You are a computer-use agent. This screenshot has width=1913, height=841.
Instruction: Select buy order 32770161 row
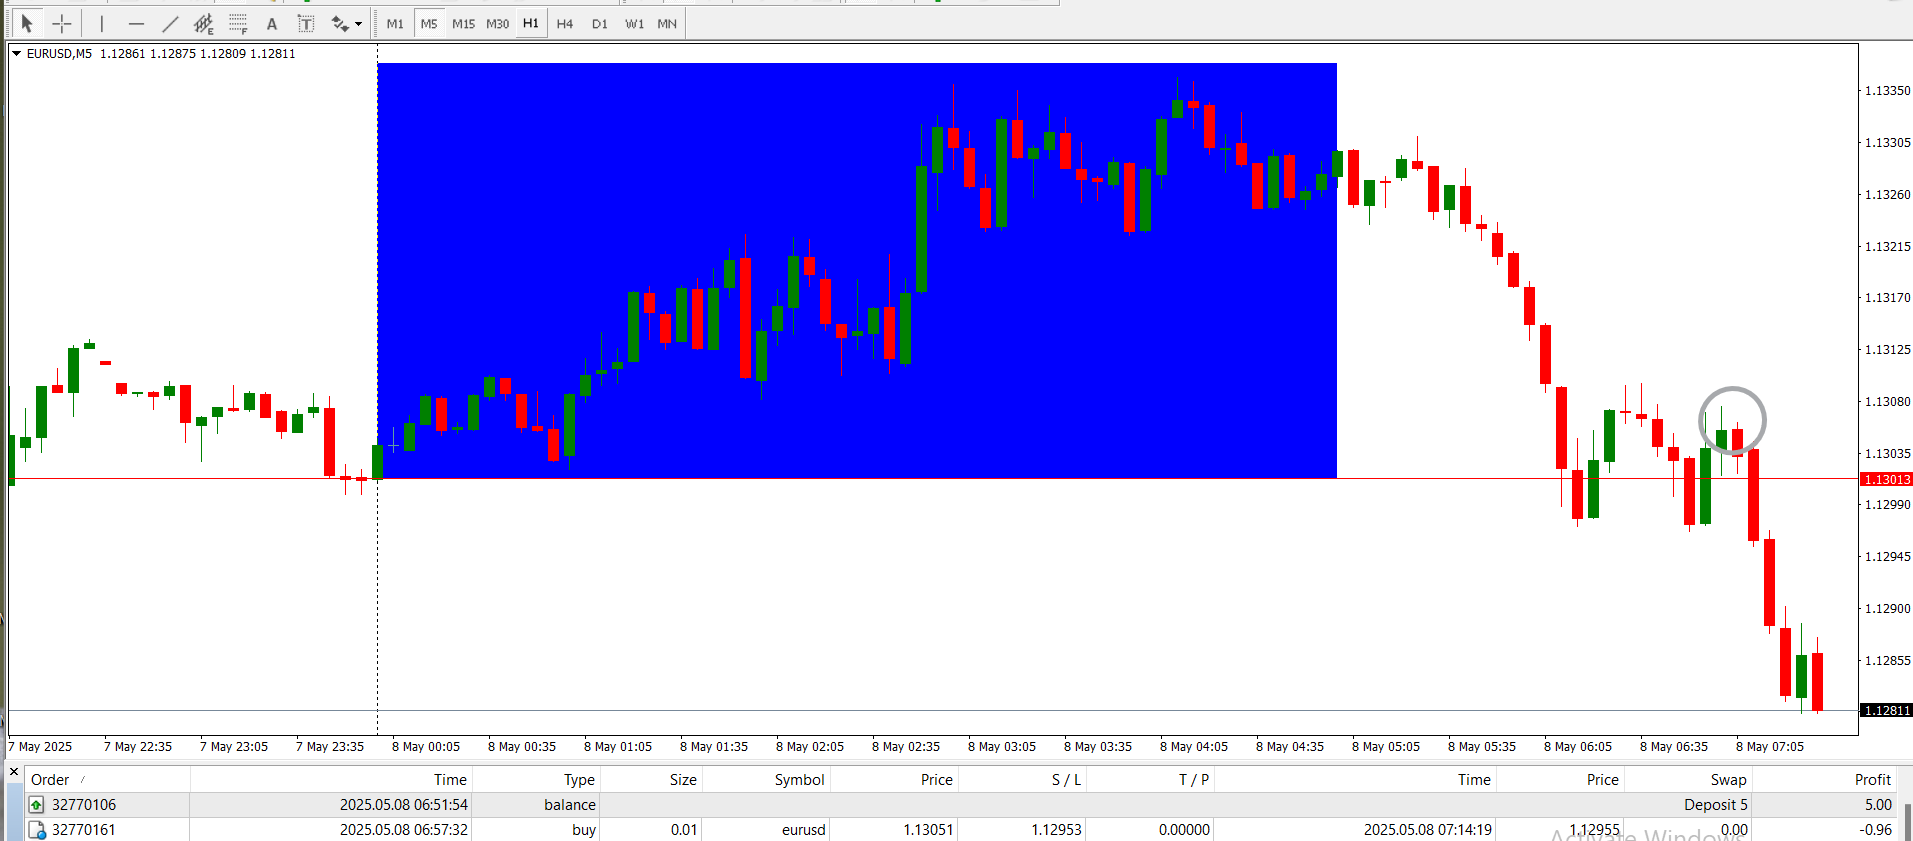(x=84, y=830)
